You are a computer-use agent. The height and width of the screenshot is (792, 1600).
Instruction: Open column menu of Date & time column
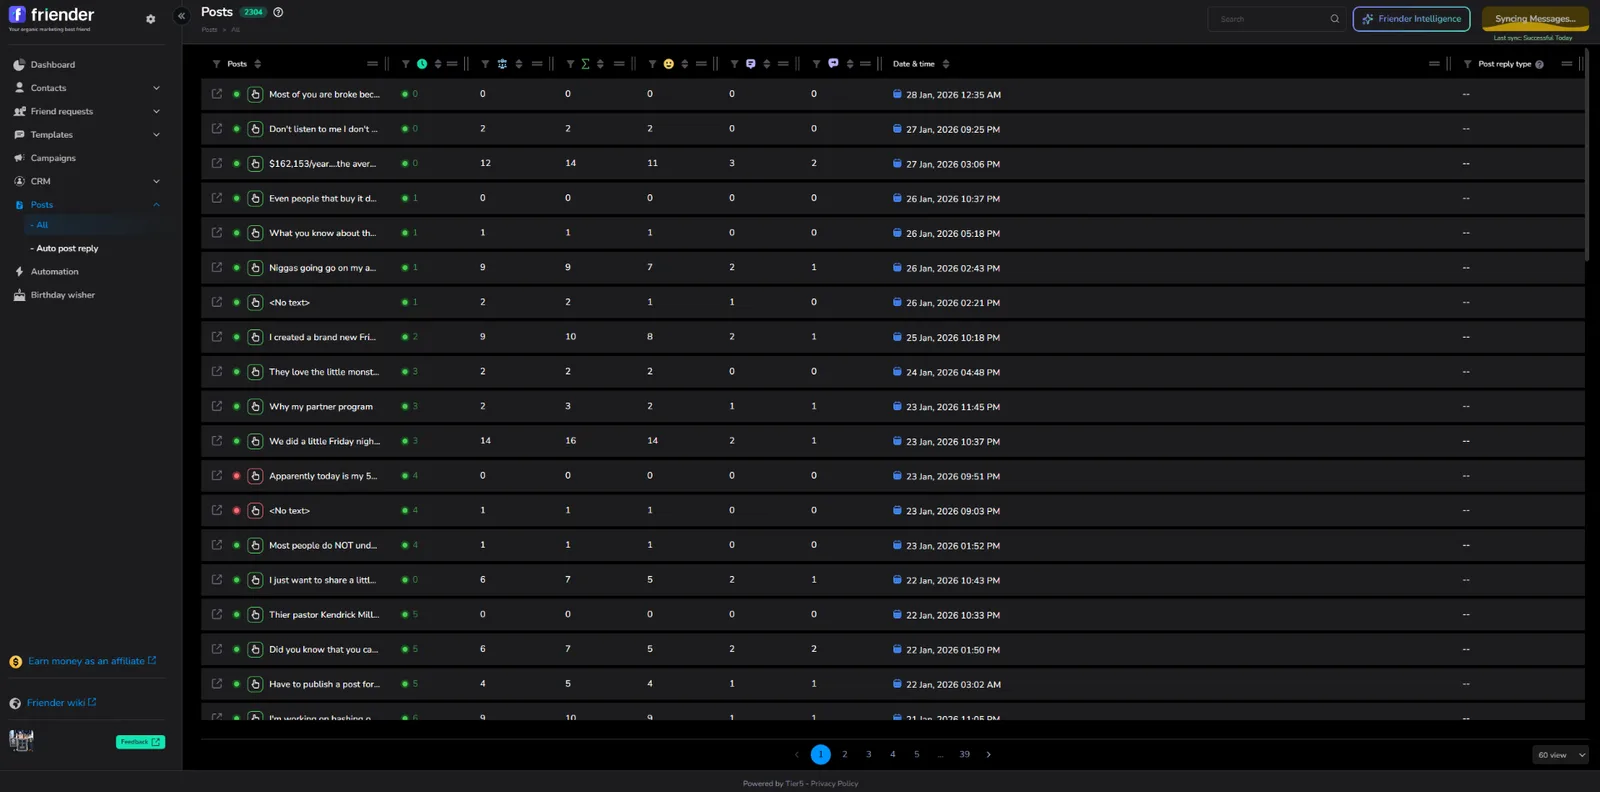1434,64
